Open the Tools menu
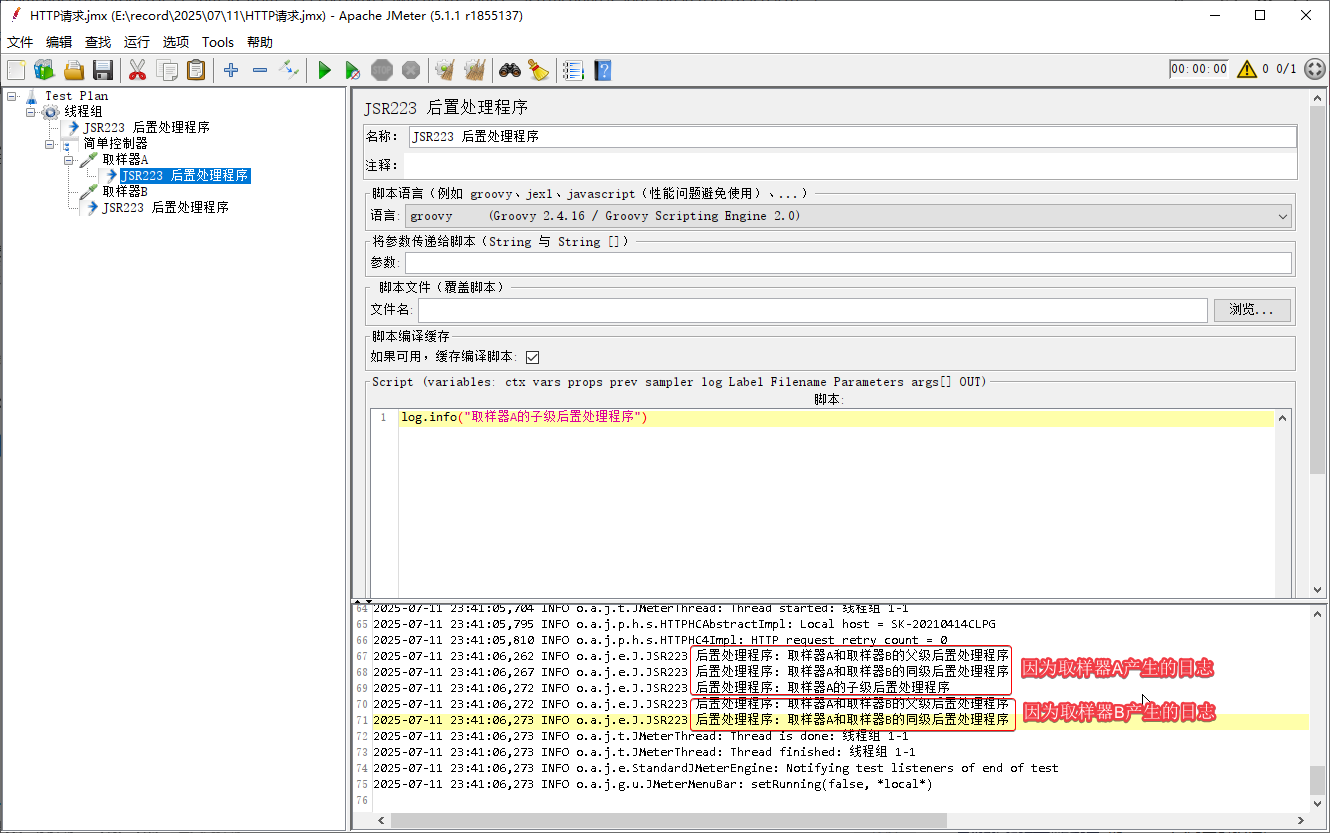The width and height of the screenshot is (1330, 833). (x=218, y=42)
